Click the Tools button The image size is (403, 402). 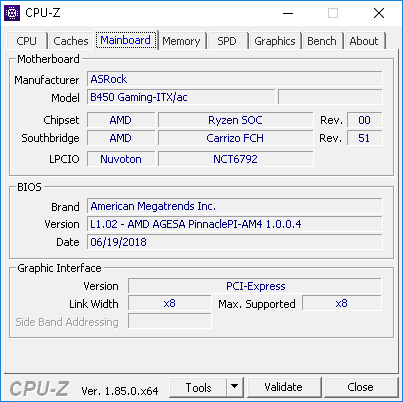198,387
